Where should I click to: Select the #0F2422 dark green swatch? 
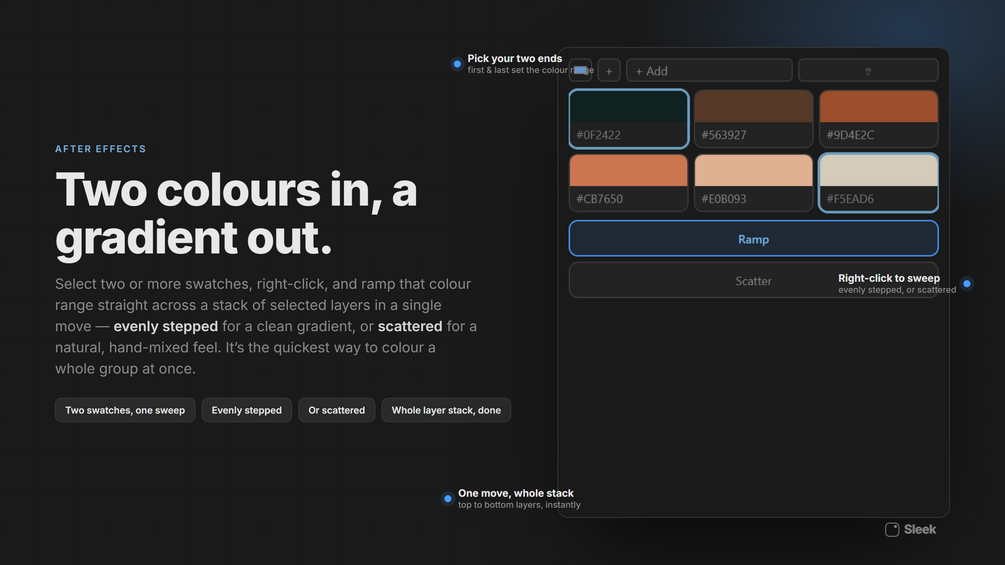click(628, 119)
